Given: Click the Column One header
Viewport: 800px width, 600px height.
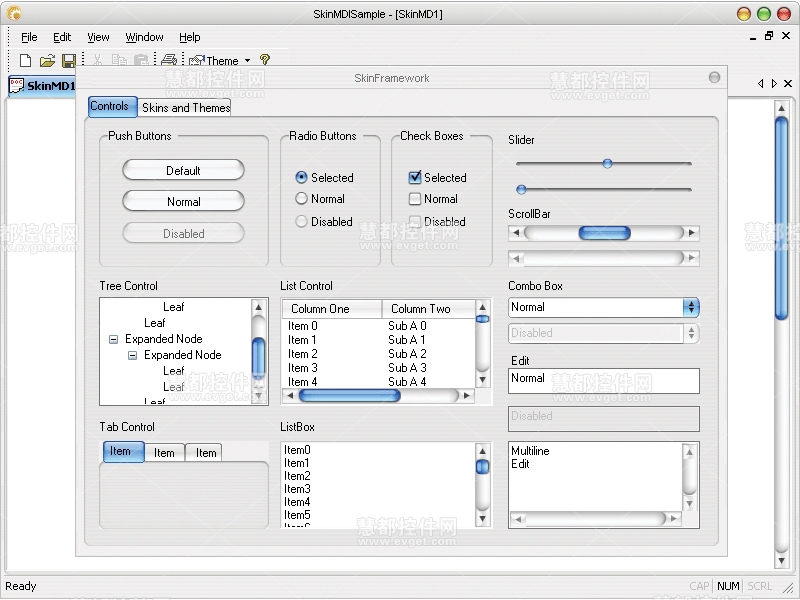Looking at the screenshot, I should coord(332,309).
